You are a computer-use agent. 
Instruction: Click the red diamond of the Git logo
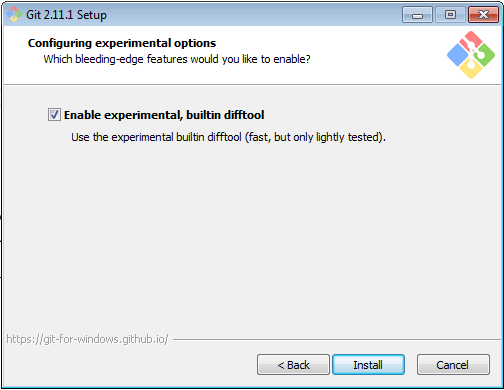click(x=471, y=41)
